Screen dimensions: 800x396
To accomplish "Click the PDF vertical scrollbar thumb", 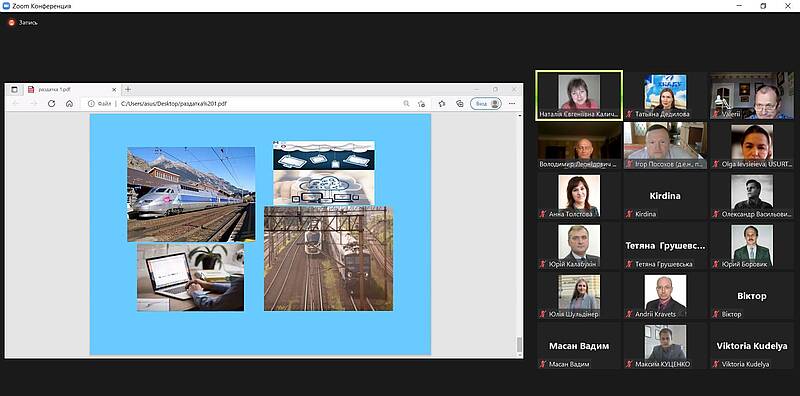I will pos(519,345).
